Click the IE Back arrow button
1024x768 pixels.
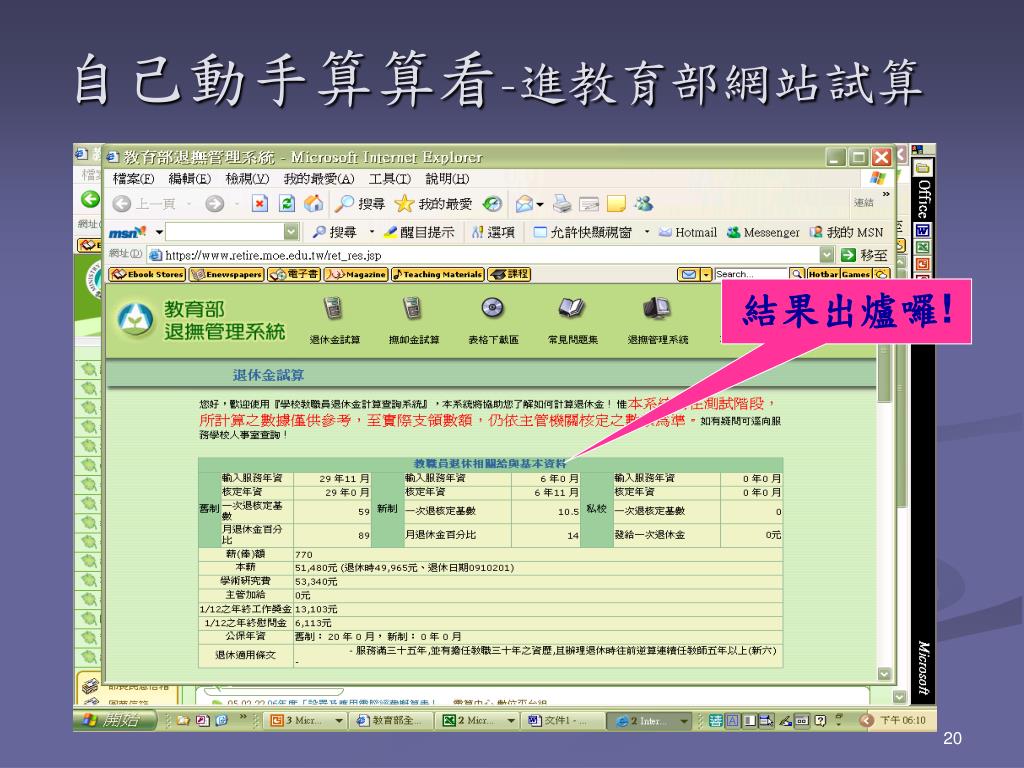click(x=121, y=204)
